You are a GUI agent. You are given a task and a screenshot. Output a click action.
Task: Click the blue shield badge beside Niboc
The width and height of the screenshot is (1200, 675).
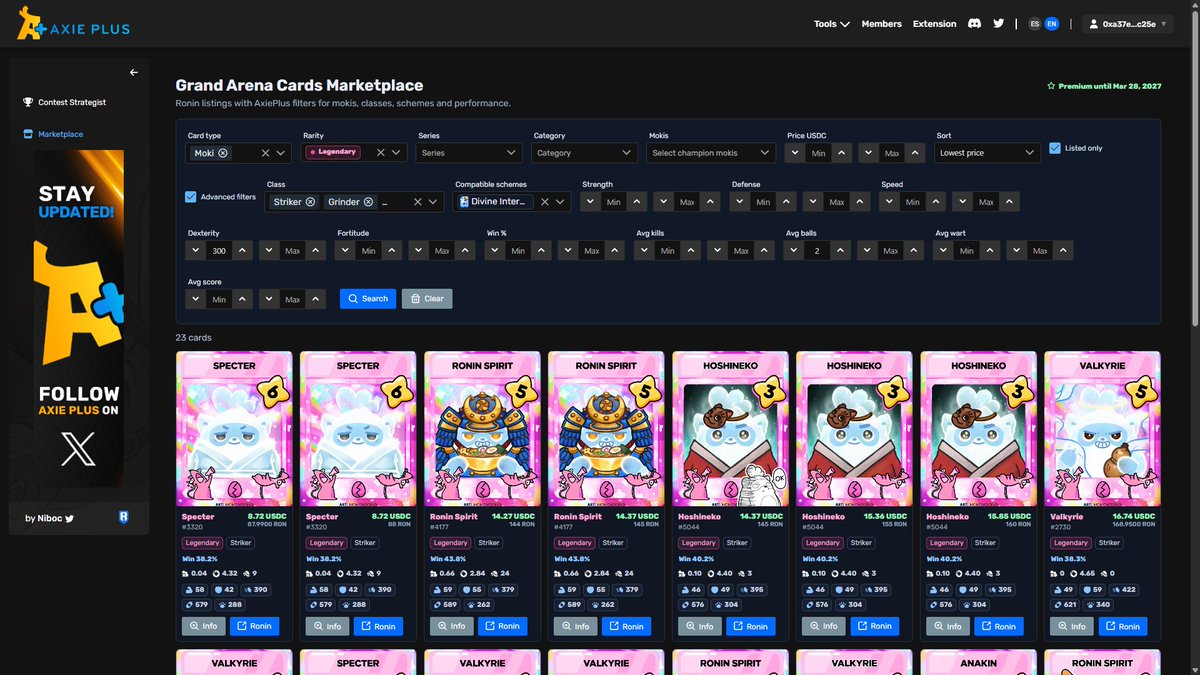pyautogui.click(x=122, y=517)
